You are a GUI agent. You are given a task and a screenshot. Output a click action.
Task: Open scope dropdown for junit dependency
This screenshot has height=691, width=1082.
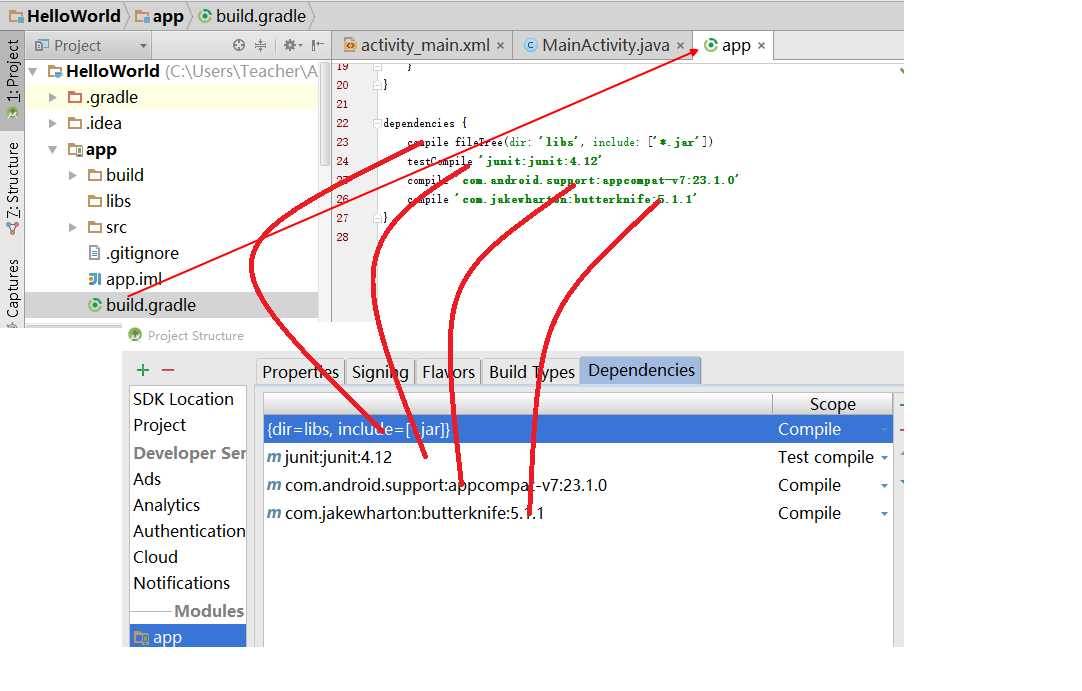pyautogui.click(x=884, y=458)
